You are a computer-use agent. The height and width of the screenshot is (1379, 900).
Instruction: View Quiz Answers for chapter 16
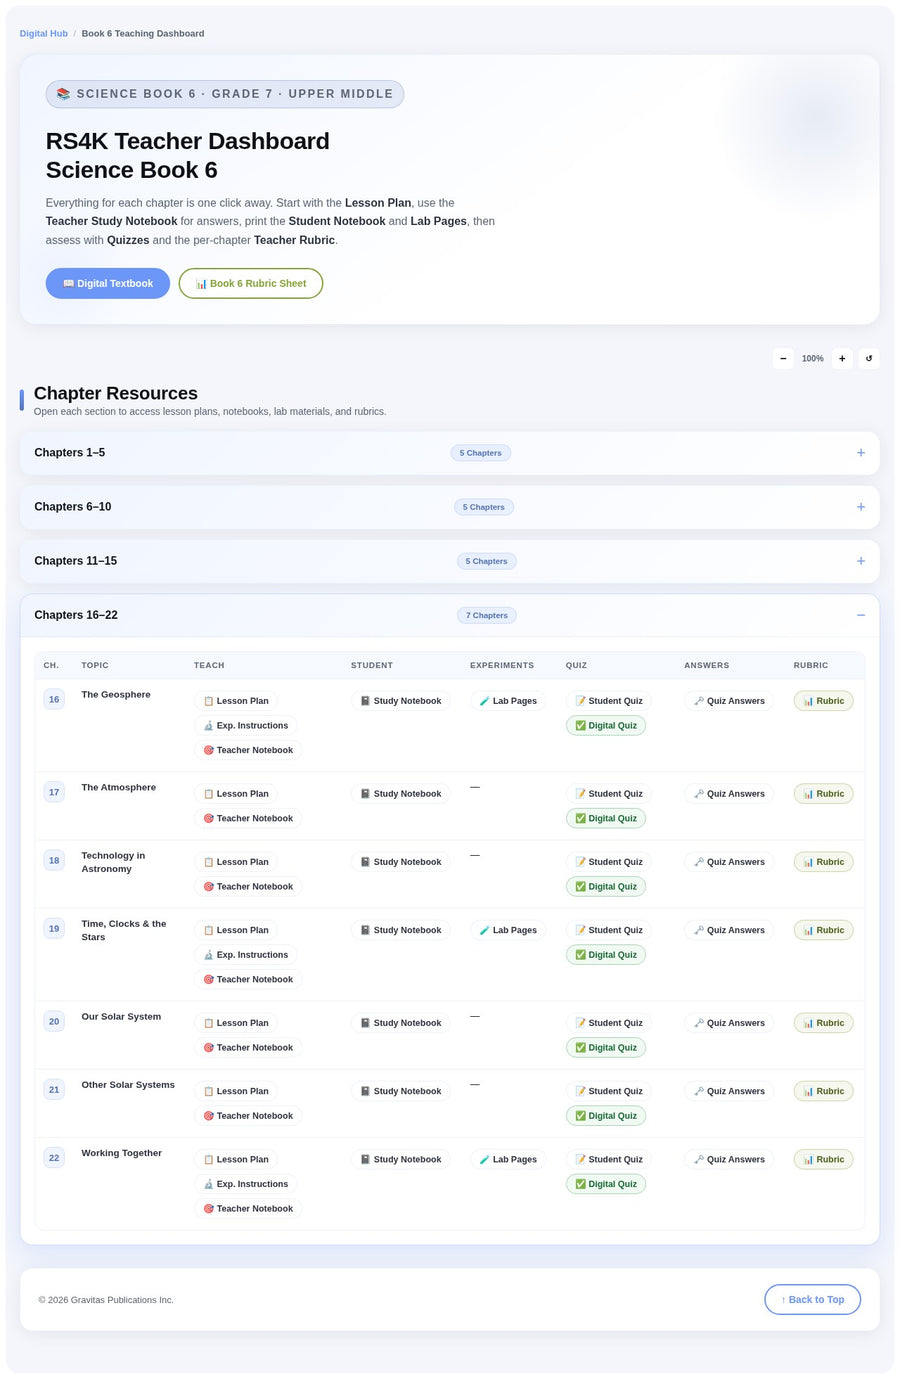729,701
